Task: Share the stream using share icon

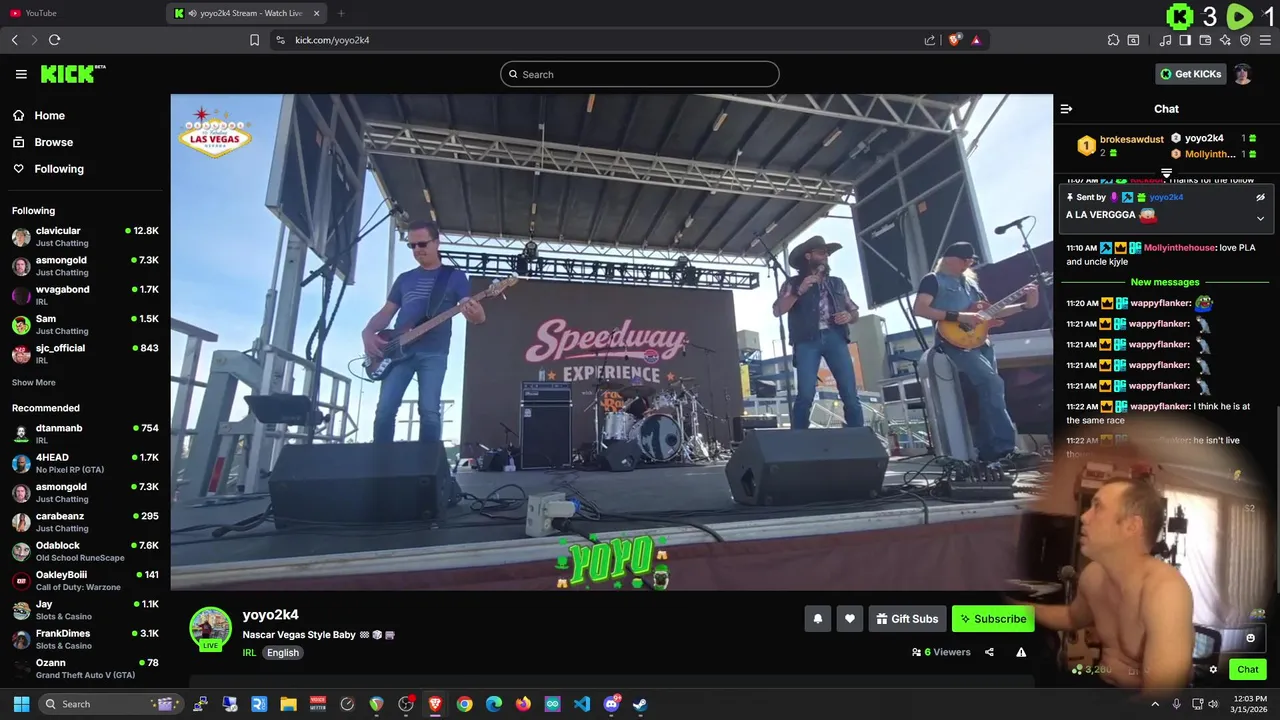Action: tap(989, 652)
